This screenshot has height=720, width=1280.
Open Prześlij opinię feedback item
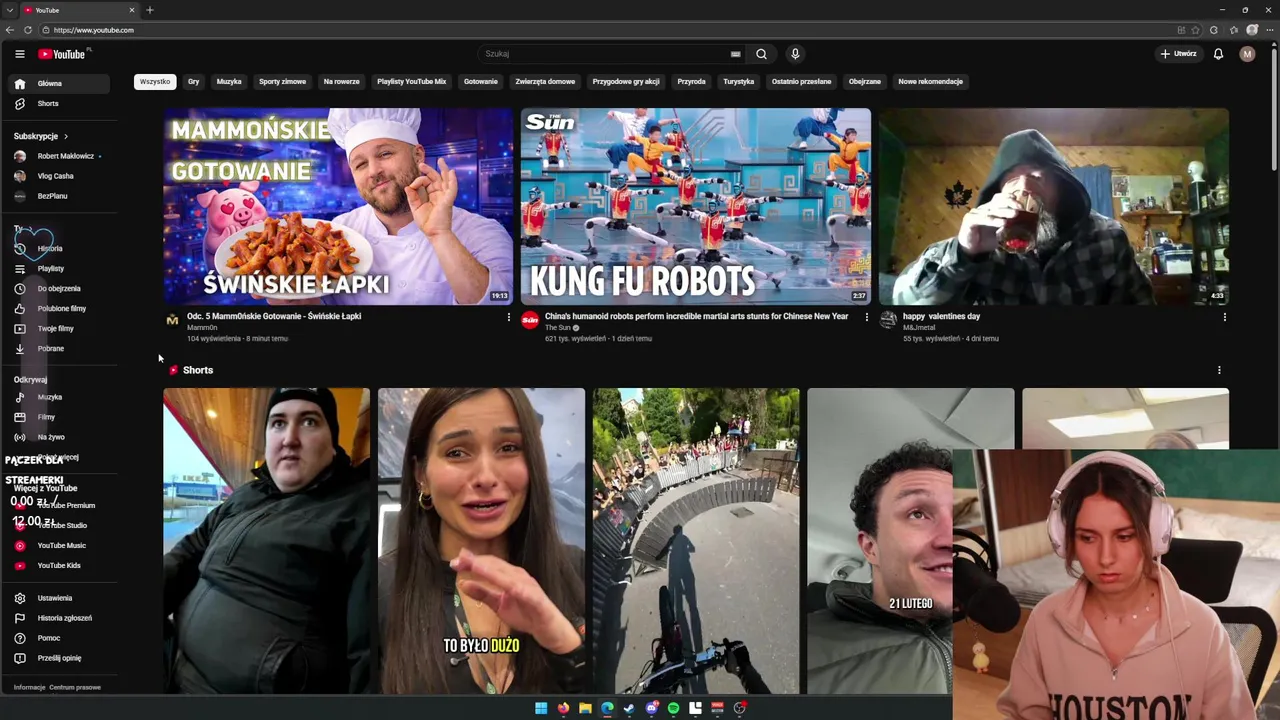[x=60, y=658]
